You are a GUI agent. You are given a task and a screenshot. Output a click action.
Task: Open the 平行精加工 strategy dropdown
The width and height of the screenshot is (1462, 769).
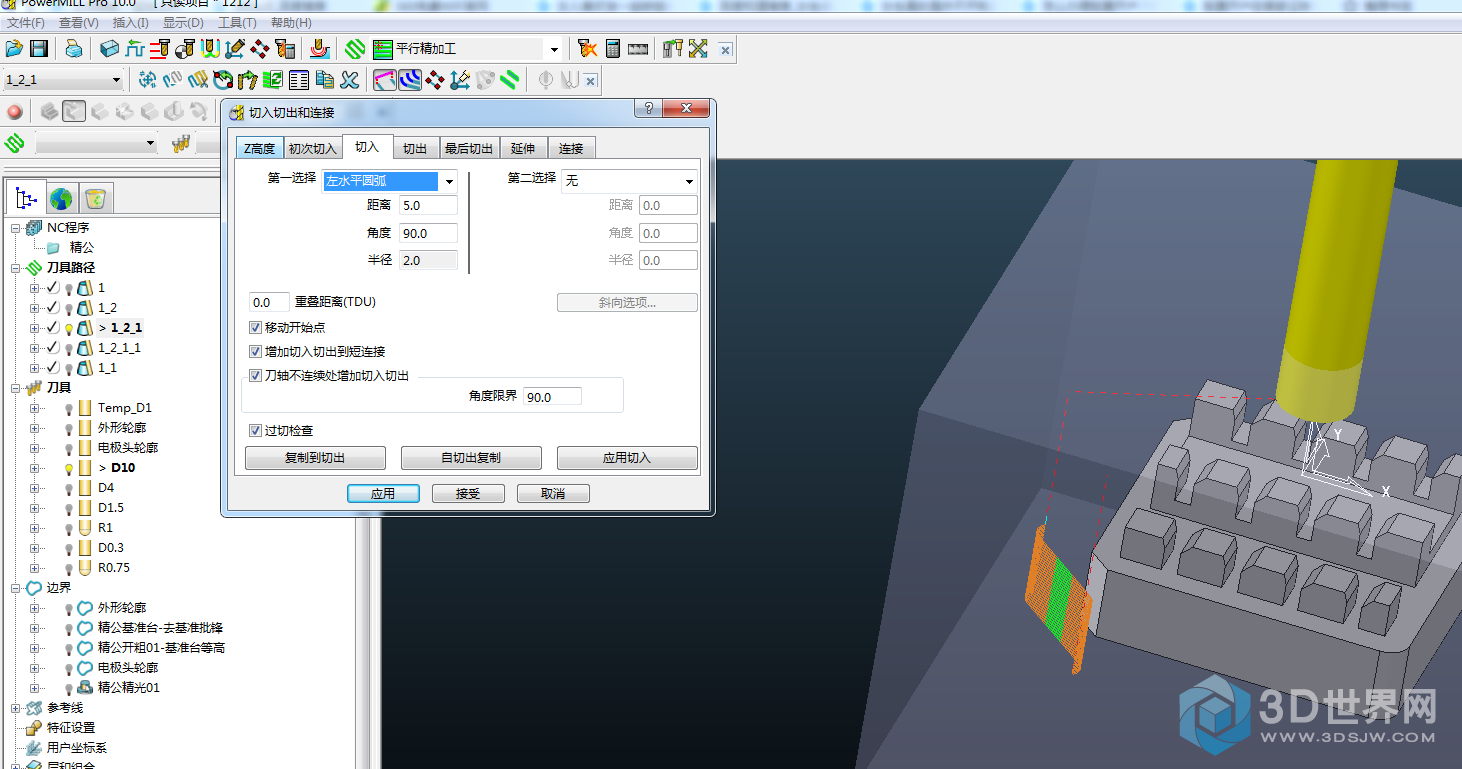[x=554, y=49]
